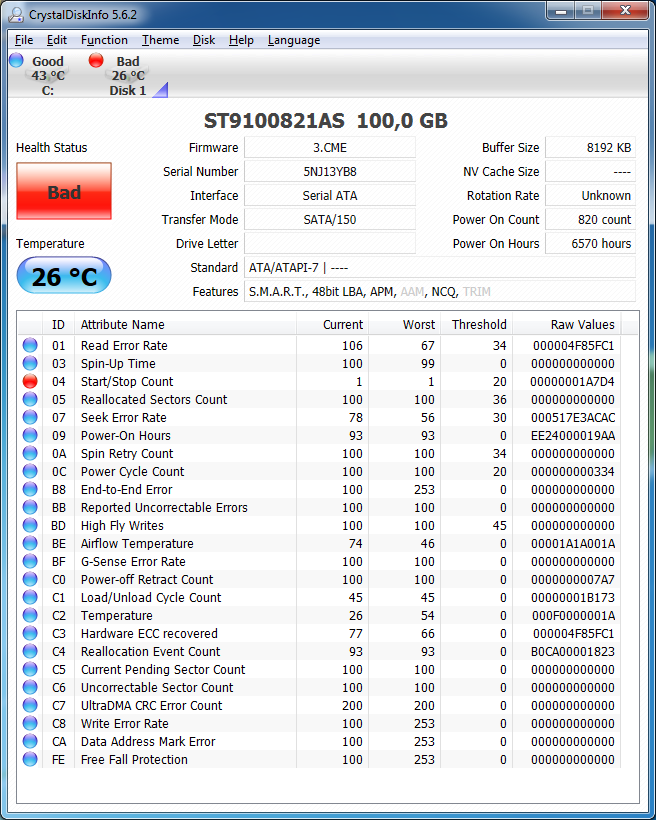Click the status icon for Spin Retry Count
The width and height of the screenshot is (656, 820).
coord(30,453)
